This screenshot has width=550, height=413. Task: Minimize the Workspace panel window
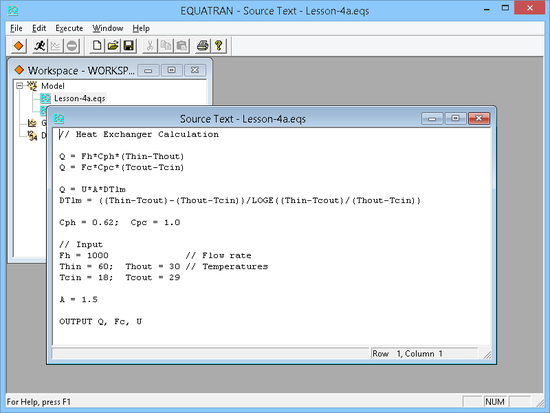pos(148,71)
